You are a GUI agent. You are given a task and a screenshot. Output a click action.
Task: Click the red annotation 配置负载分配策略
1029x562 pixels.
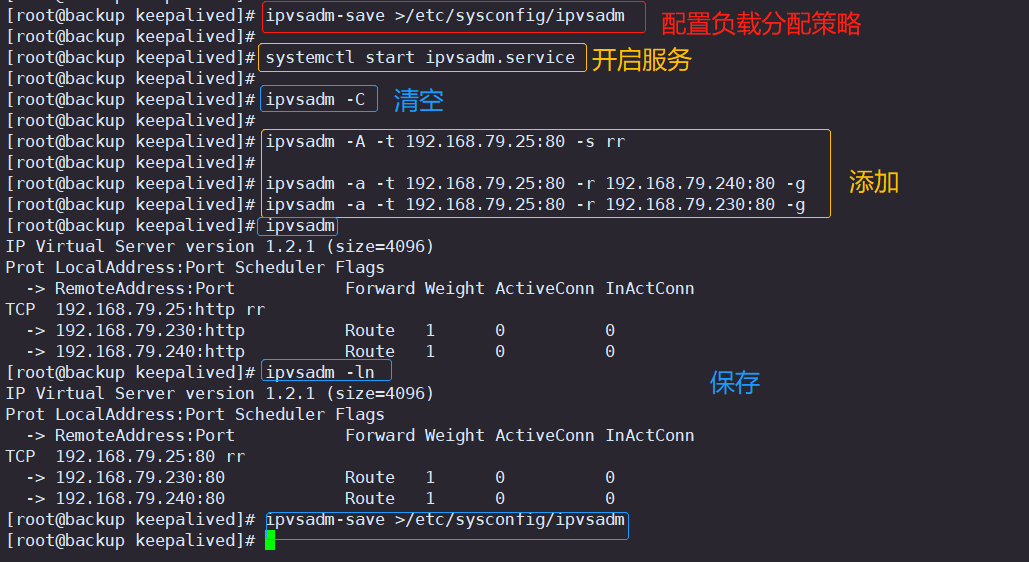pyautogui.click(x=761, y=24)
